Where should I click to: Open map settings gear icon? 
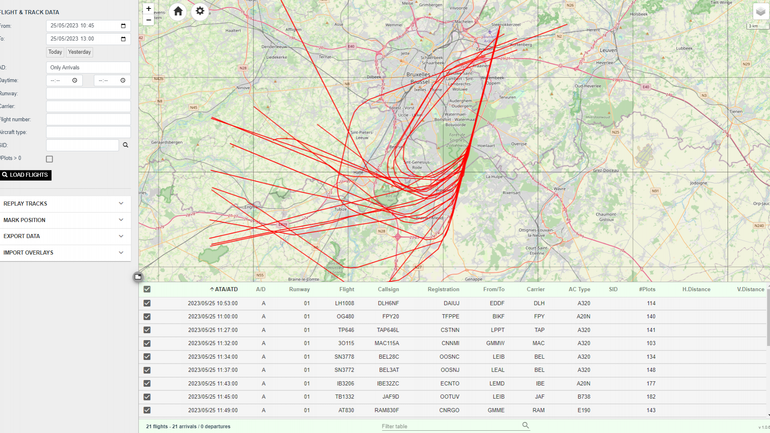pyautogui.click(x=200, y=11)
